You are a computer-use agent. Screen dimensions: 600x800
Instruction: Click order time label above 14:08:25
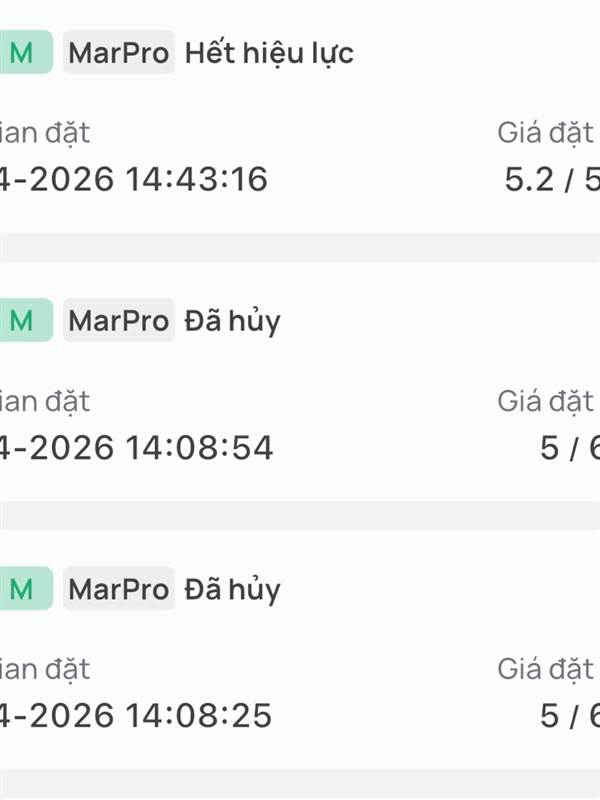coord(45,669)
